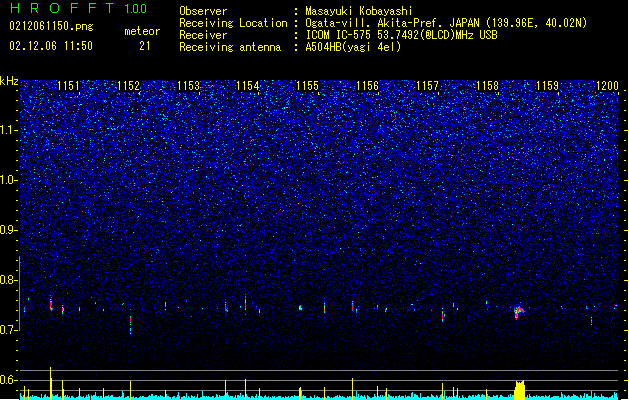The image size is (629, 400).
Task: Click the HROFFT 1.0.0 title text
Action: tap(79, 8)
